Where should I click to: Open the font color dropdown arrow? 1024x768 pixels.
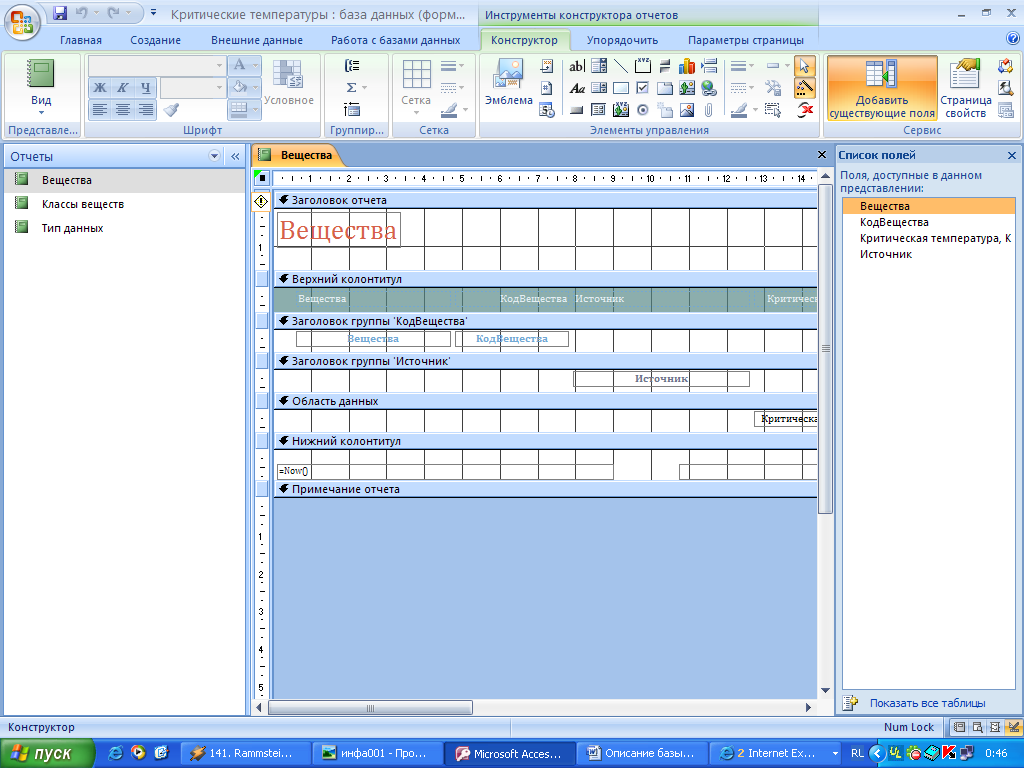point(255,66)
